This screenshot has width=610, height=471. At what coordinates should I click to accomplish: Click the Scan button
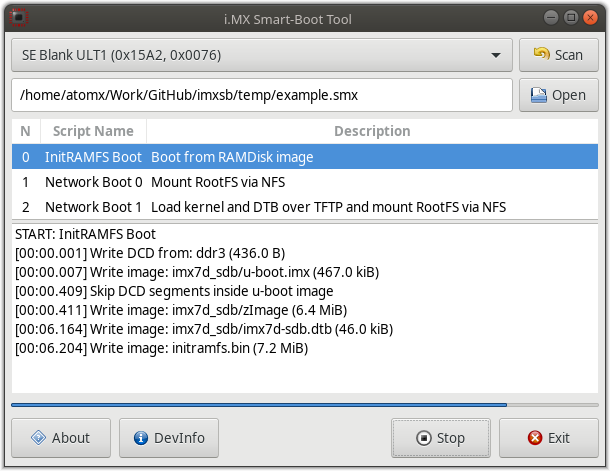(559, 55)
